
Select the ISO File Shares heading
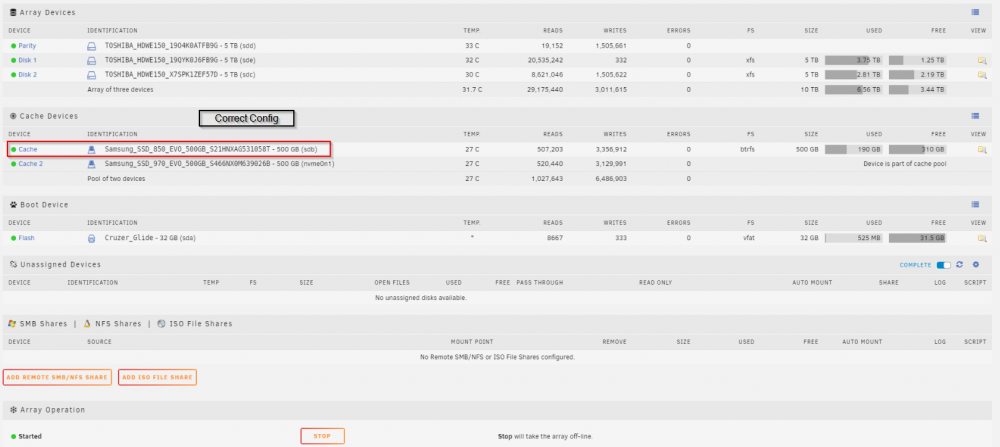pyautogui.click(x=201, y=324)
